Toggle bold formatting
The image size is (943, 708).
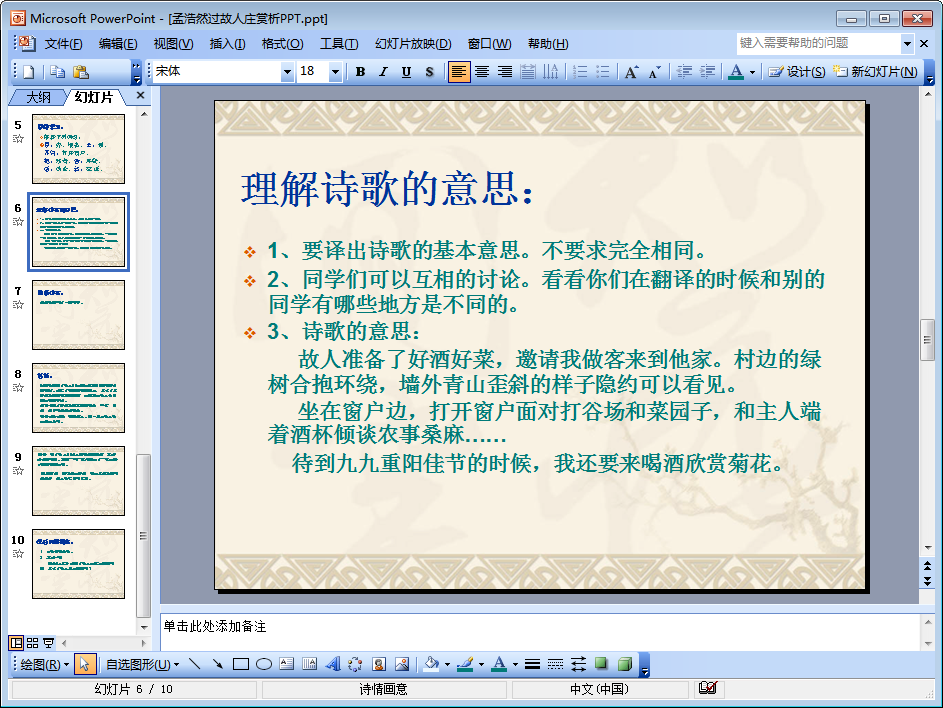point(360,72)
